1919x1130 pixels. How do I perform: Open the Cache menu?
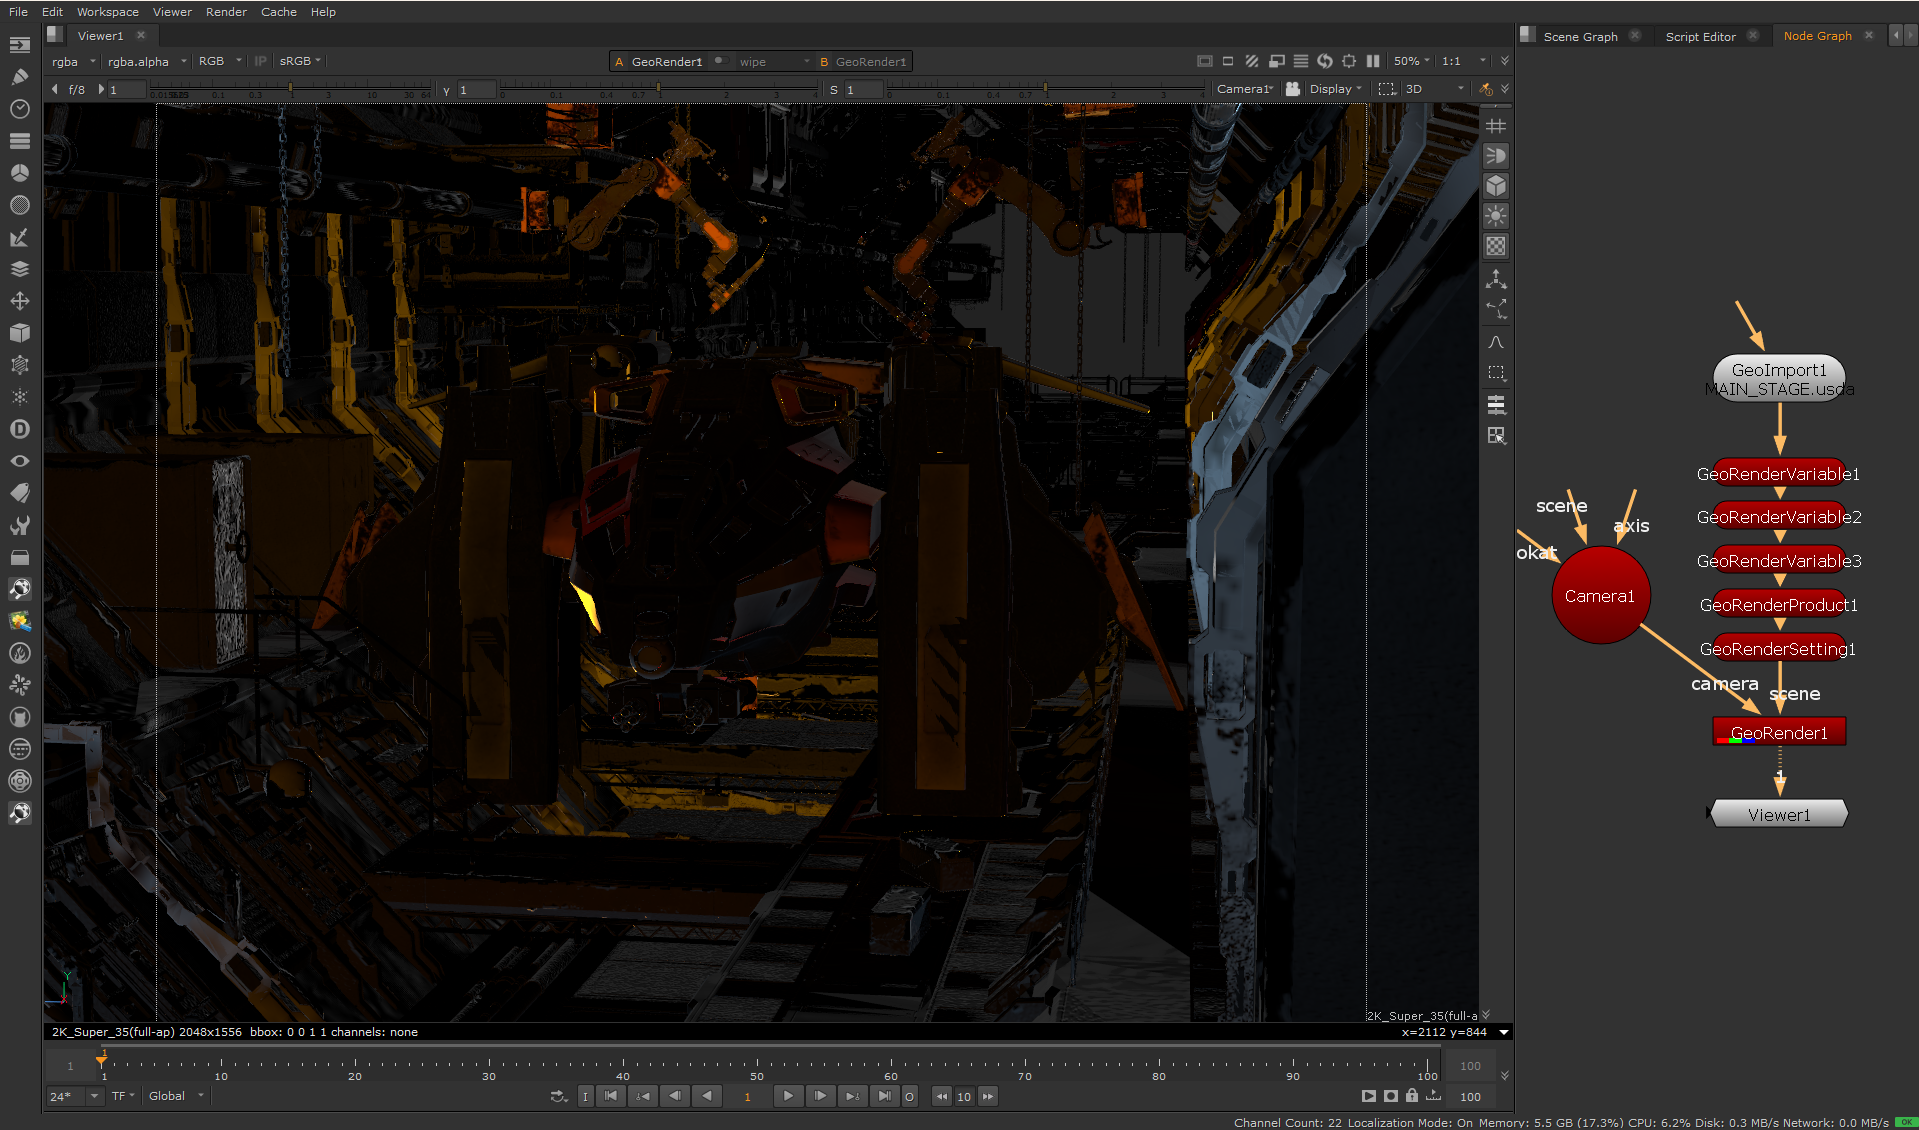tap(279, 12)
